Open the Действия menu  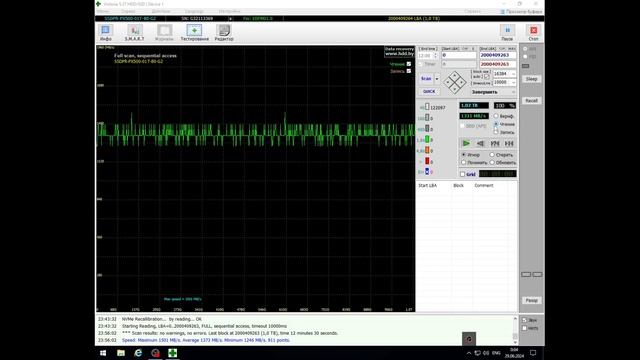tap(160, 12)
